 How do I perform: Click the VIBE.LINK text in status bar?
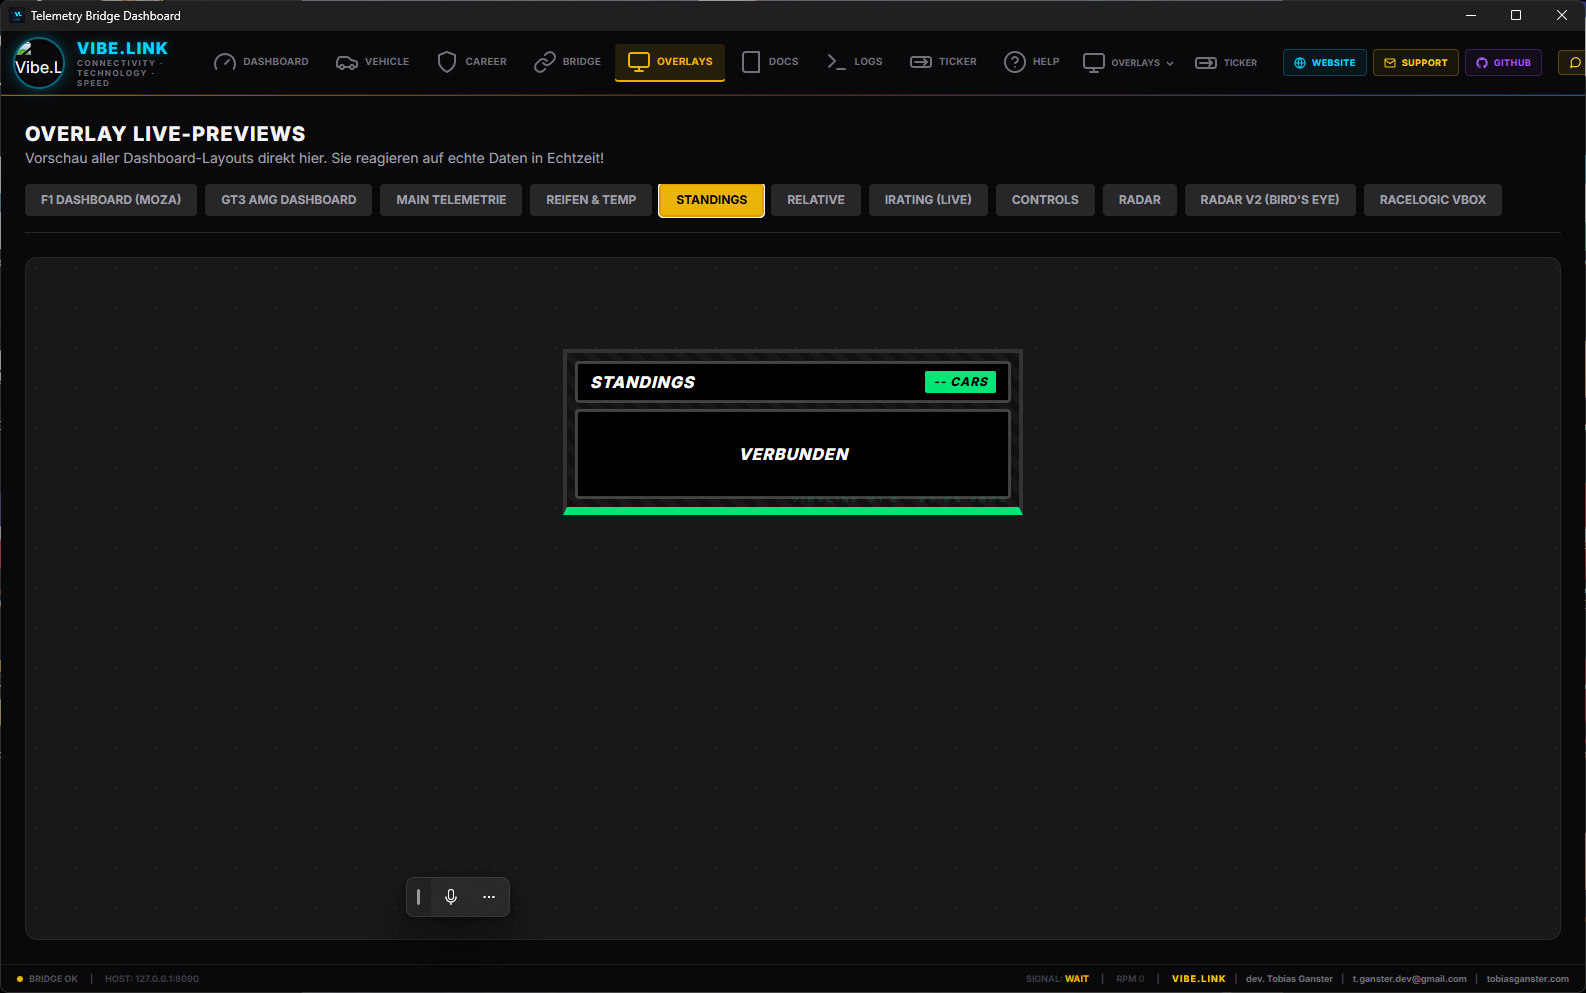(1198, 979)
